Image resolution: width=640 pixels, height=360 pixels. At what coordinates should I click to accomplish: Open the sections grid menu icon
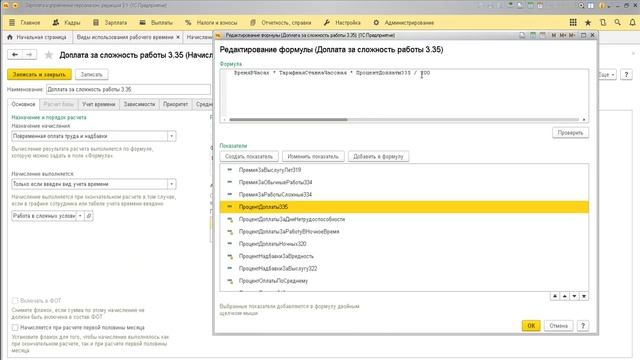point(573,22)
